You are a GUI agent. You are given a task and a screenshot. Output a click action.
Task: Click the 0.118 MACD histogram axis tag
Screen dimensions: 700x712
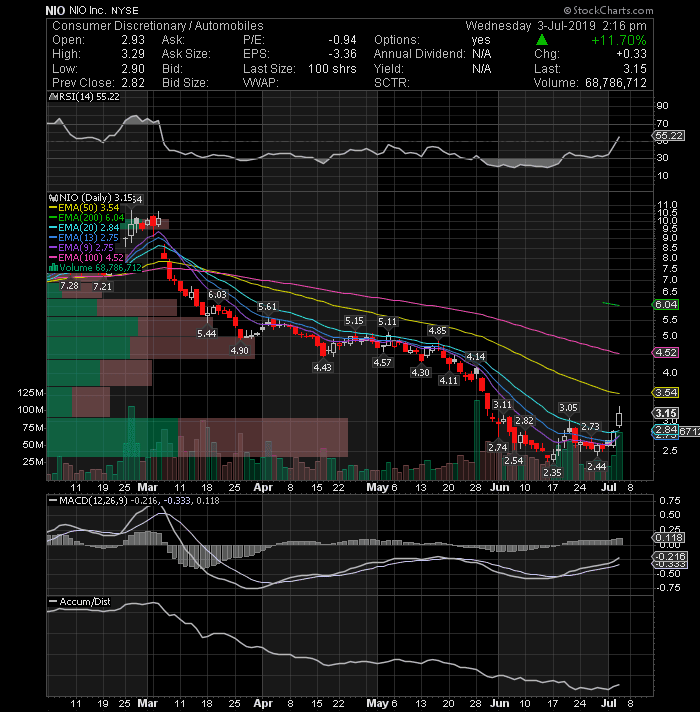[669, 538]
